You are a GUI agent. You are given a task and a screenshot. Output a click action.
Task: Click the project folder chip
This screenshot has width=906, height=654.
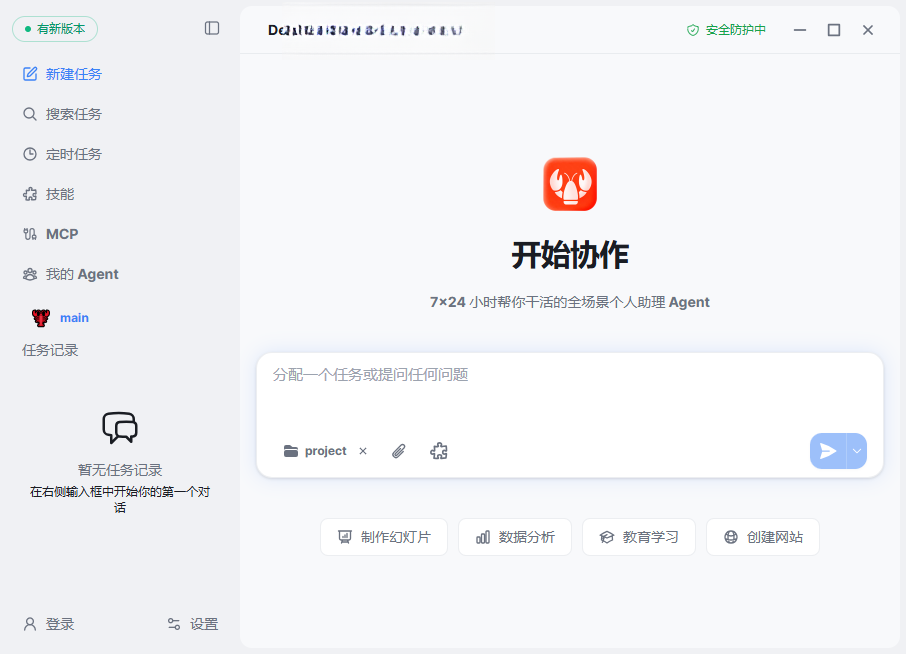pos(315,451)
